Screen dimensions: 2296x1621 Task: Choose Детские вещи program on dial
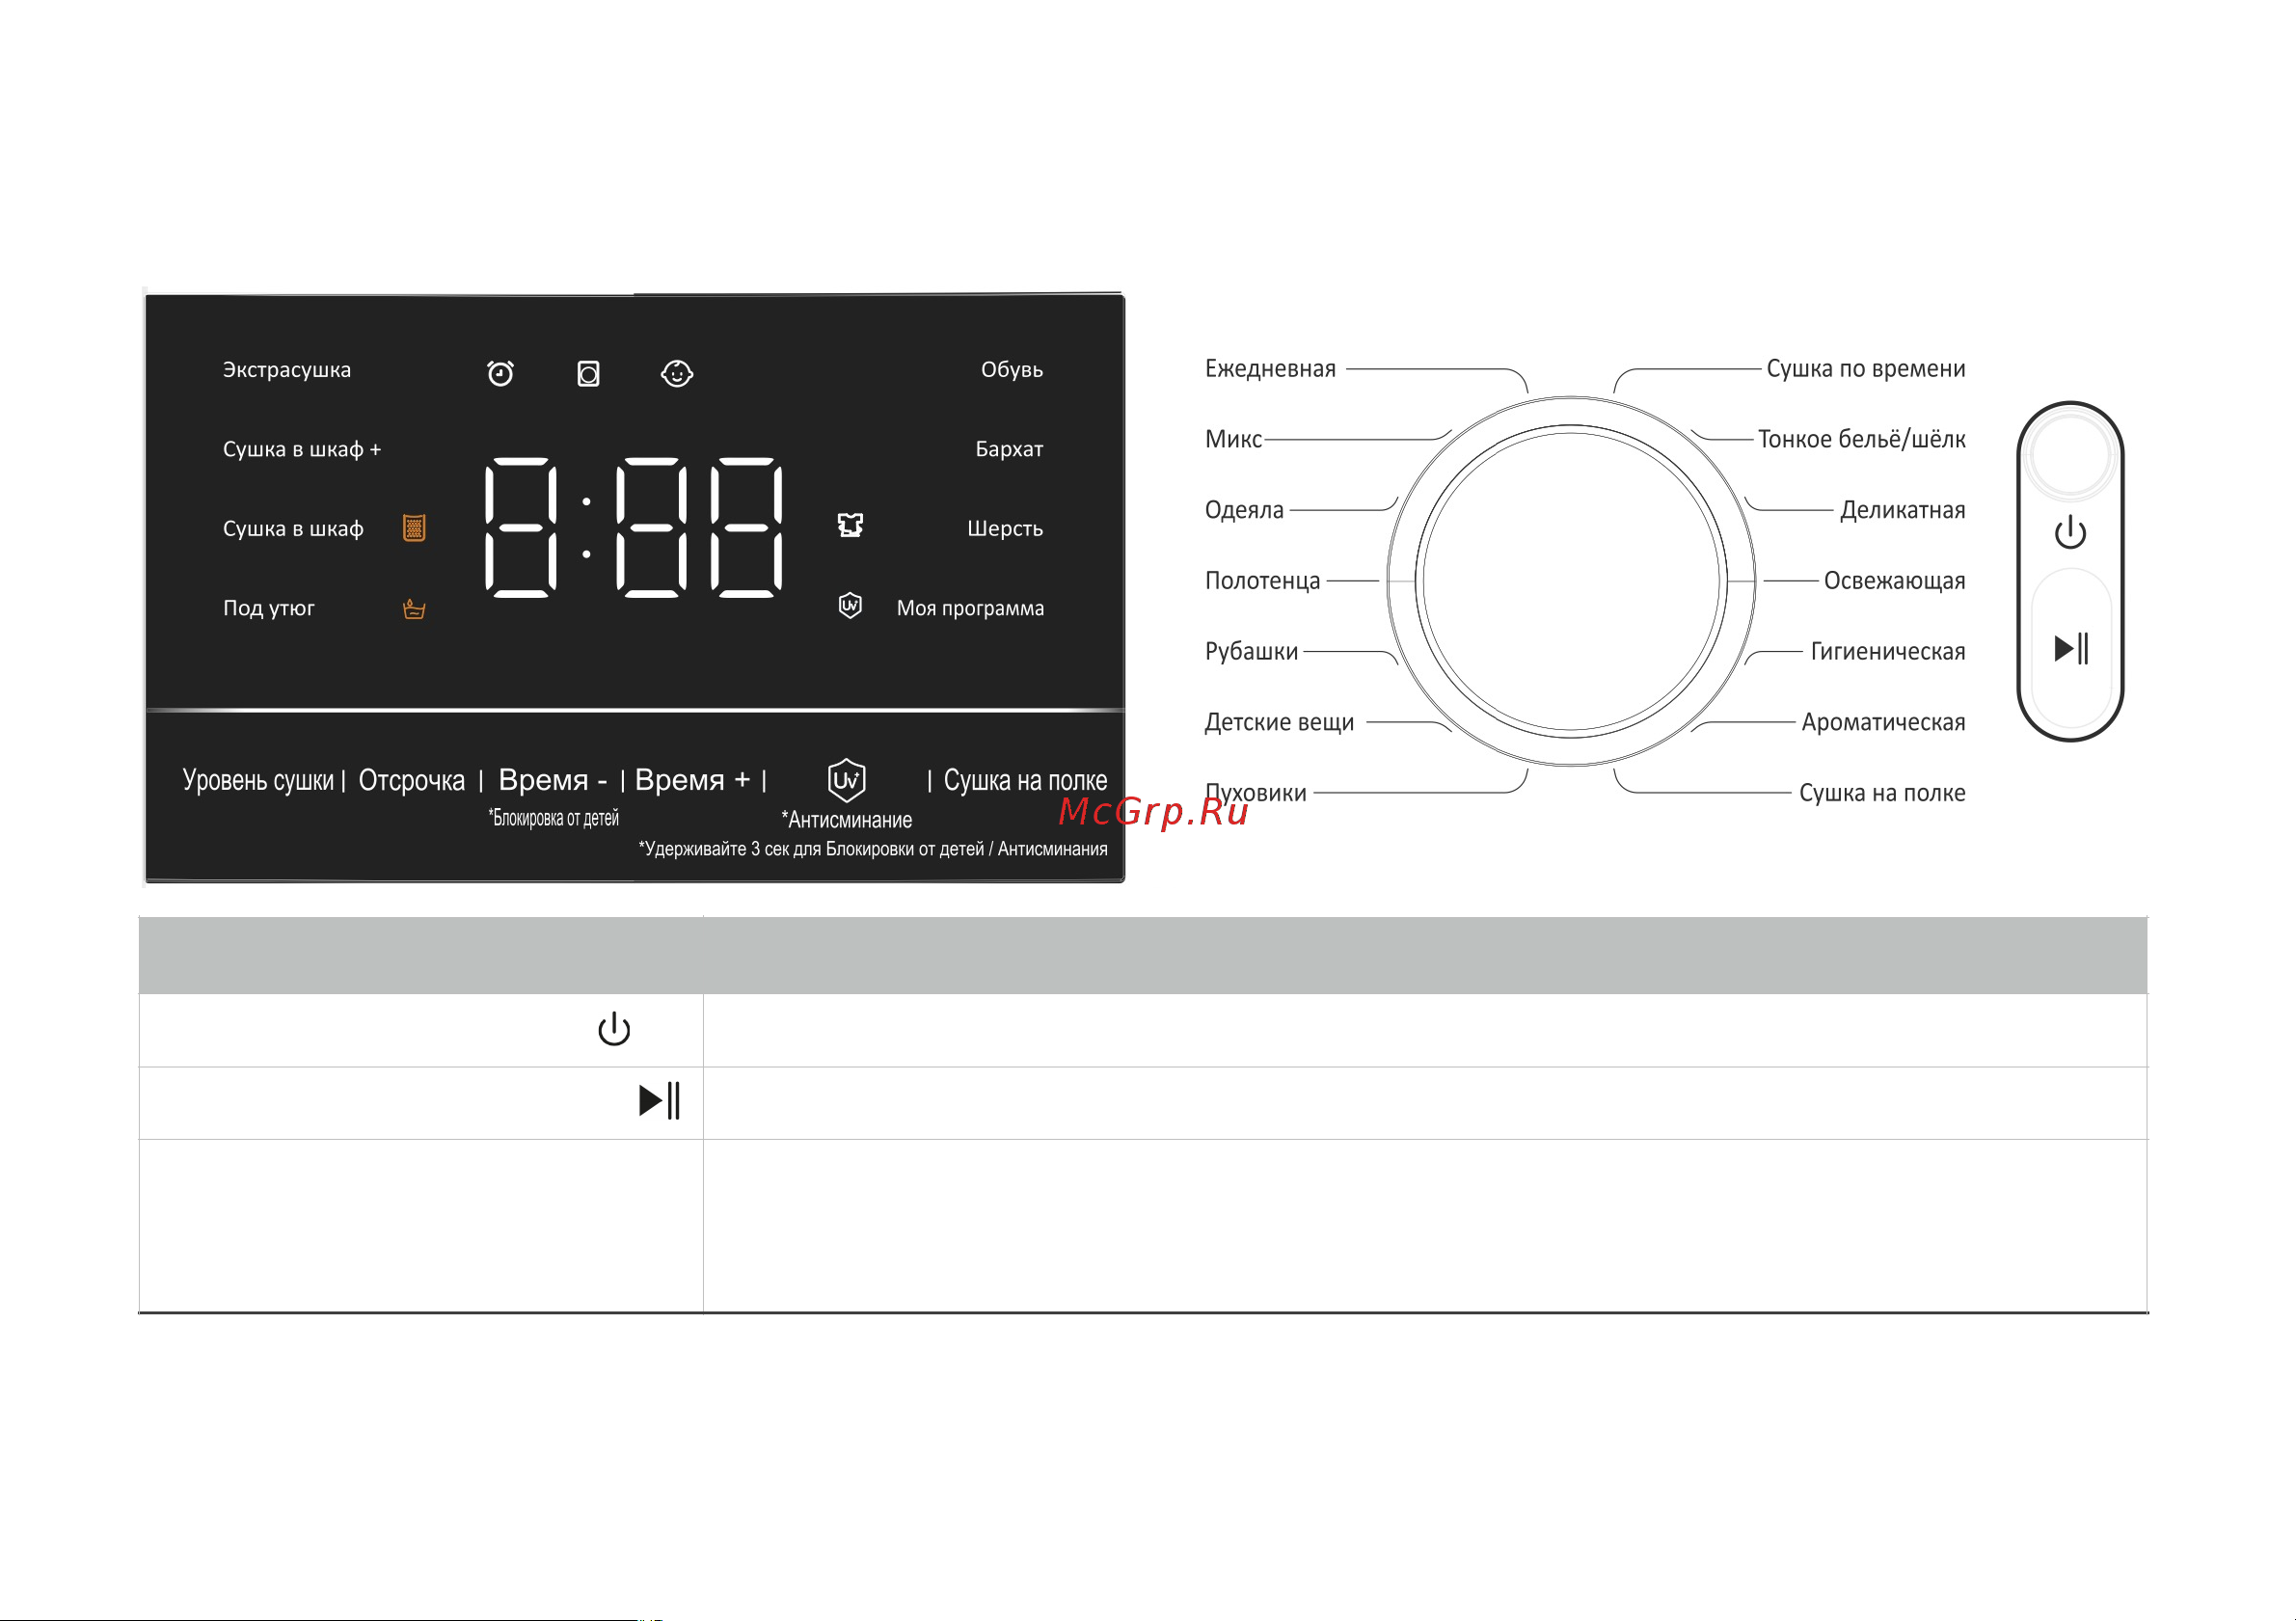point(1279,722)
